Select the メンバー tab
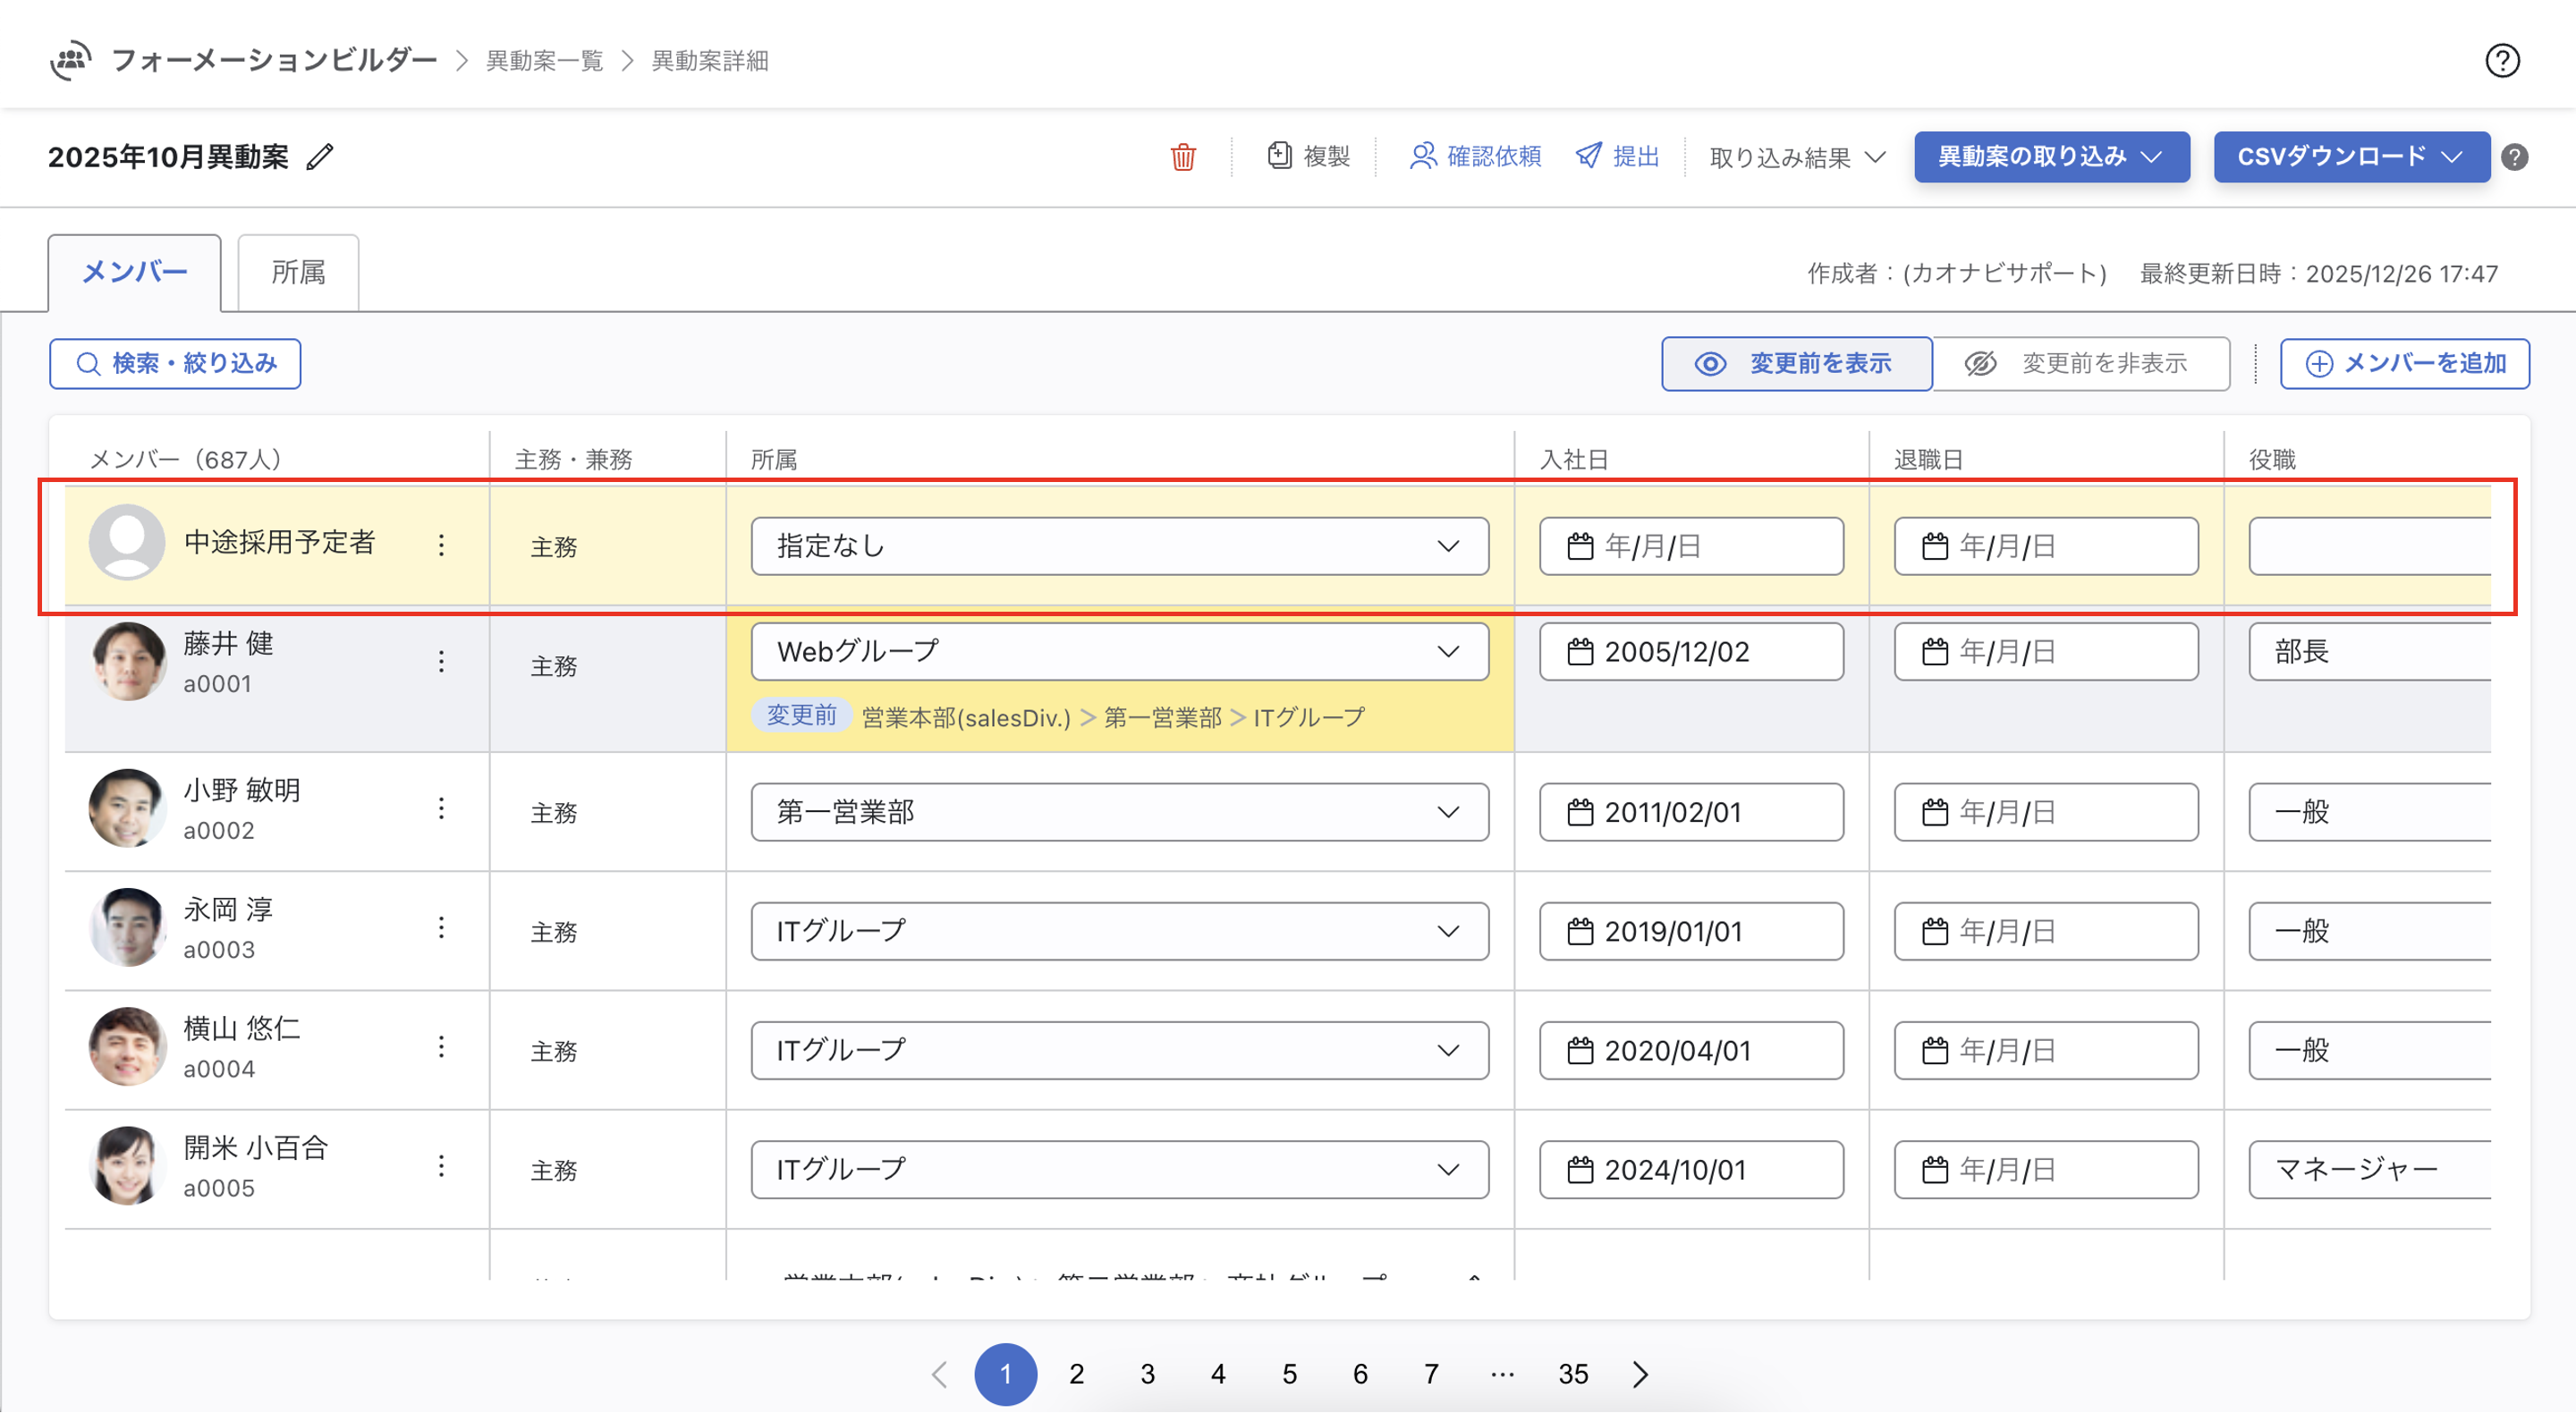The image size is (2576, 1413). [134, 272]
